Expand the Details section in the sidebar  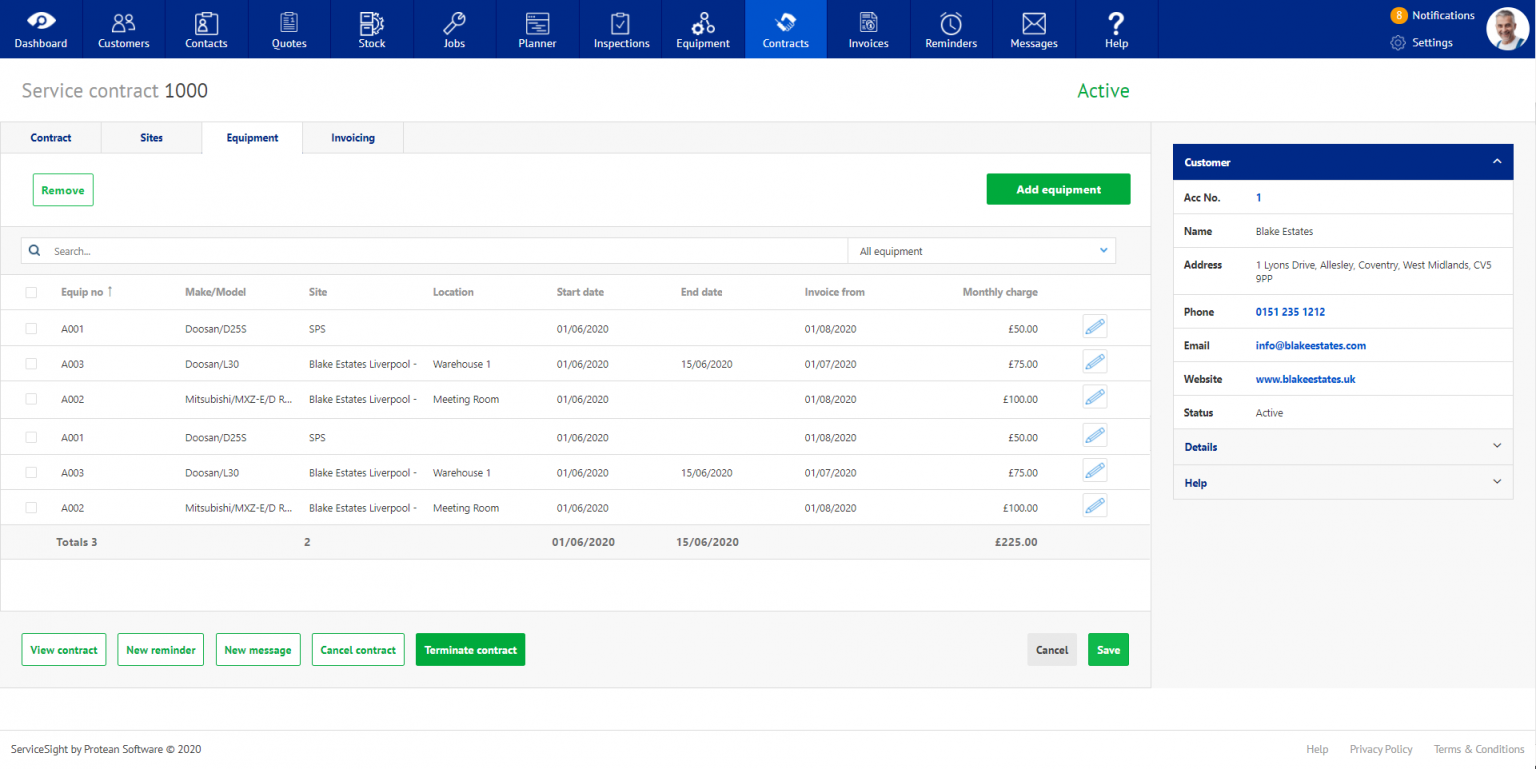[1342, 447]
